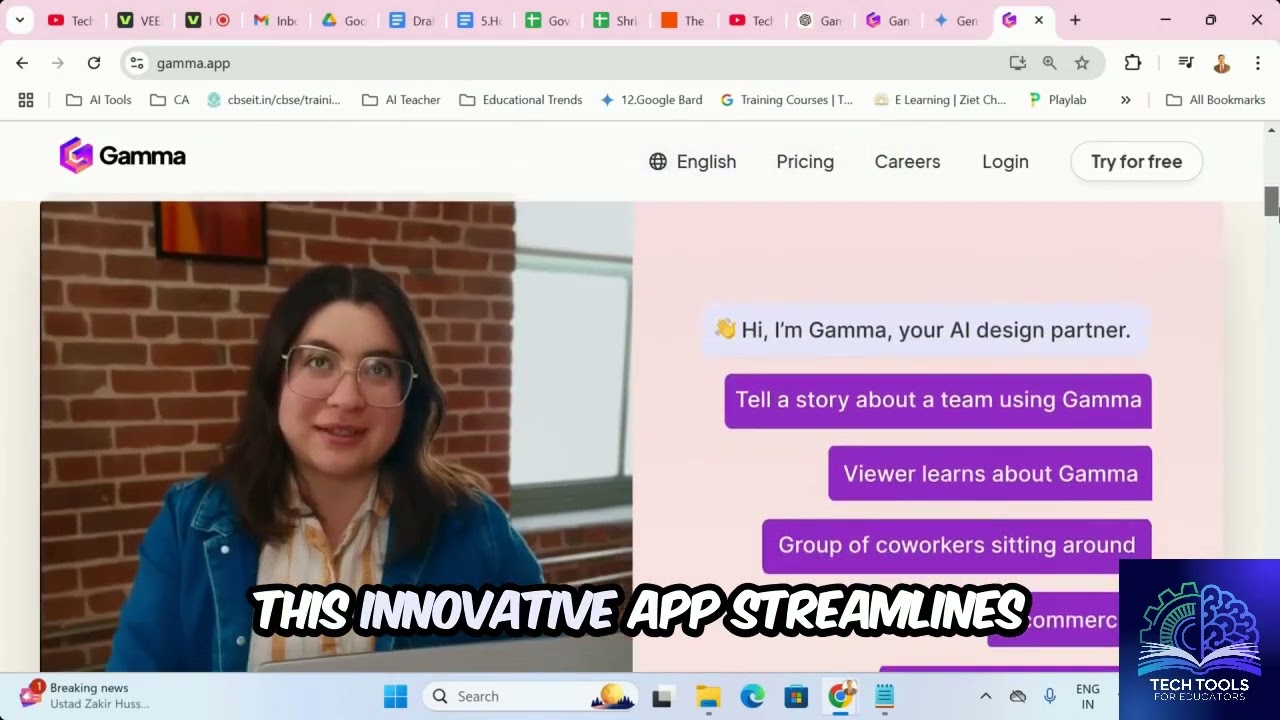Click the woman's video thumbnail

pyautogui.click(x=336, y=436)
